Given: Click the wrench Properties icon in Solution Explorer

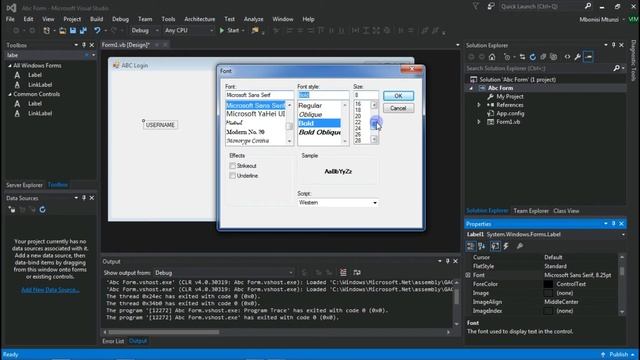Looking at the screenshot, I should (x=578, y=57).
